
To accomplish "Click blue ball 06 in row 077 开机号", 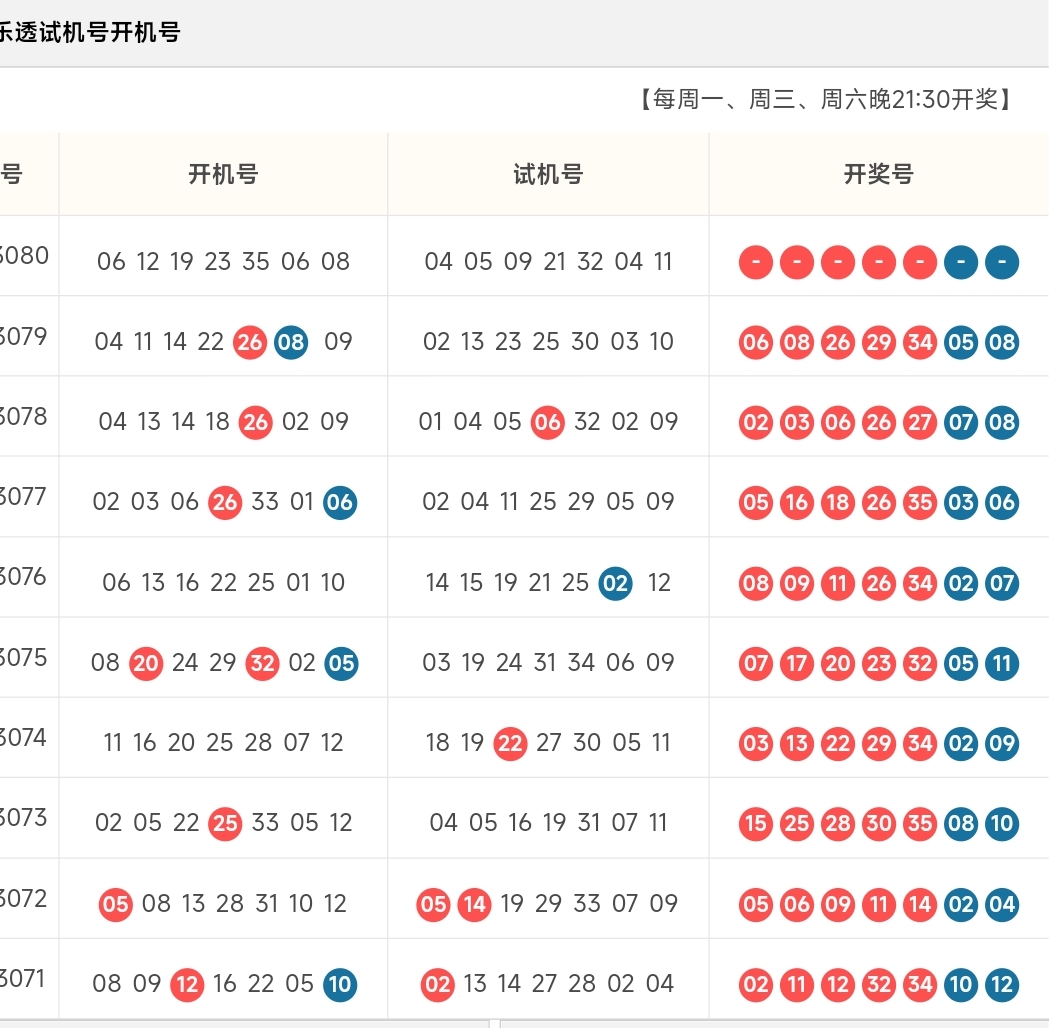I will (339, 502).
